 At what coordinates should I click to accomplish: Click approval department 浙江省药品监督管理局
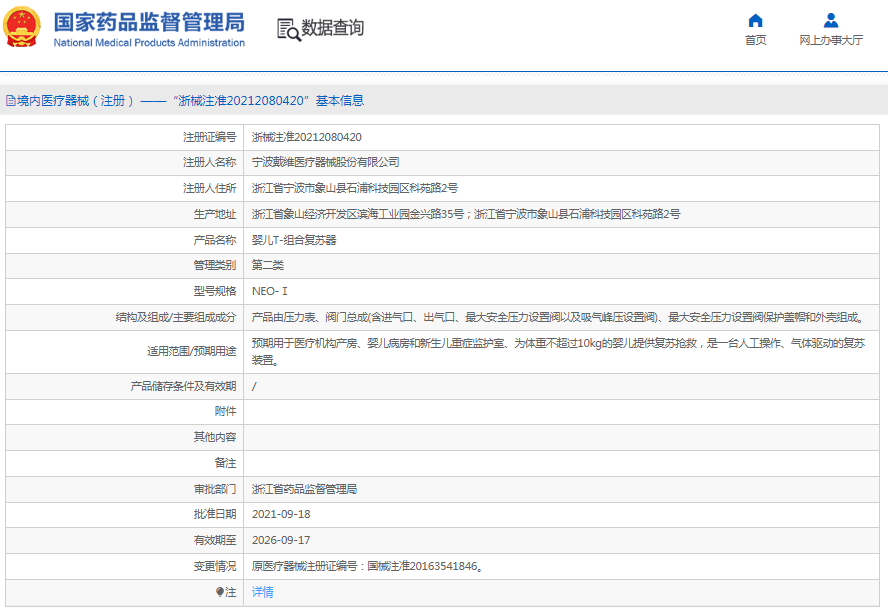point(304,489)
